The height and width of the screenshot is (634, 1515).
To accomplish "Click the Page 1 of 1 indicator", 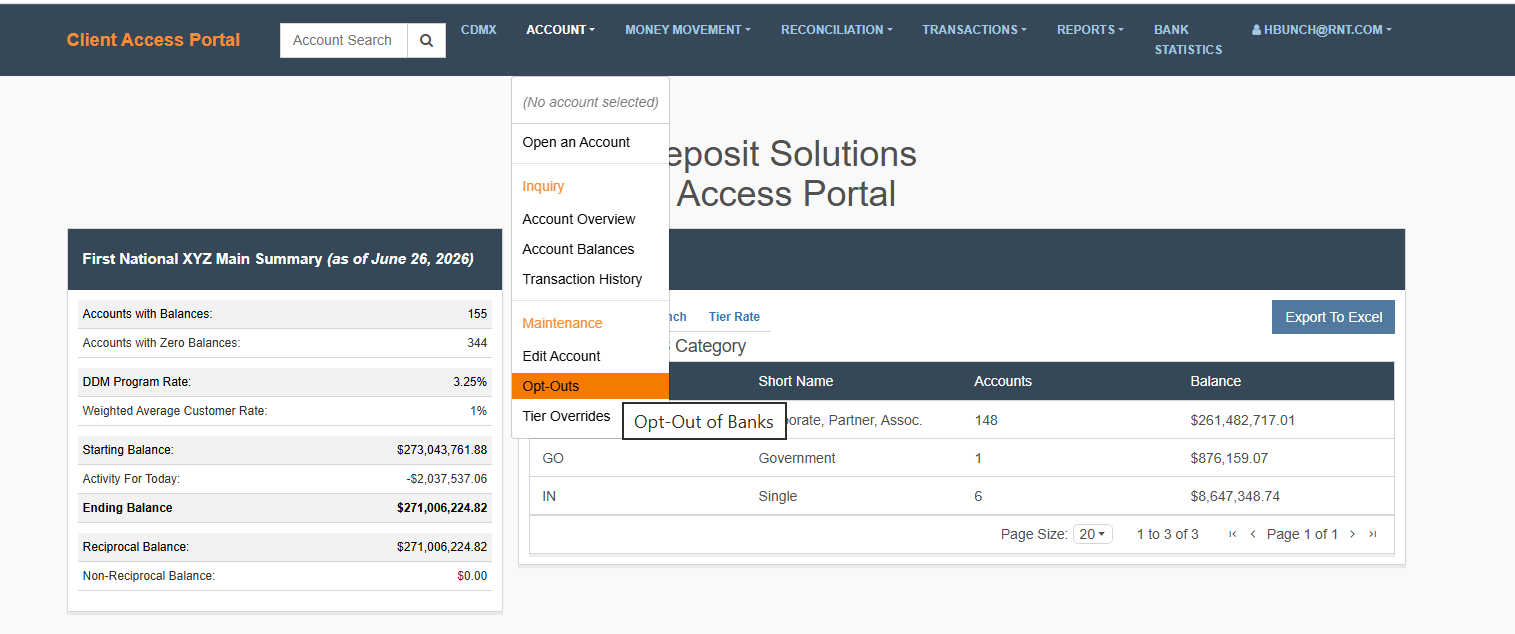I will coord(1303,534).
